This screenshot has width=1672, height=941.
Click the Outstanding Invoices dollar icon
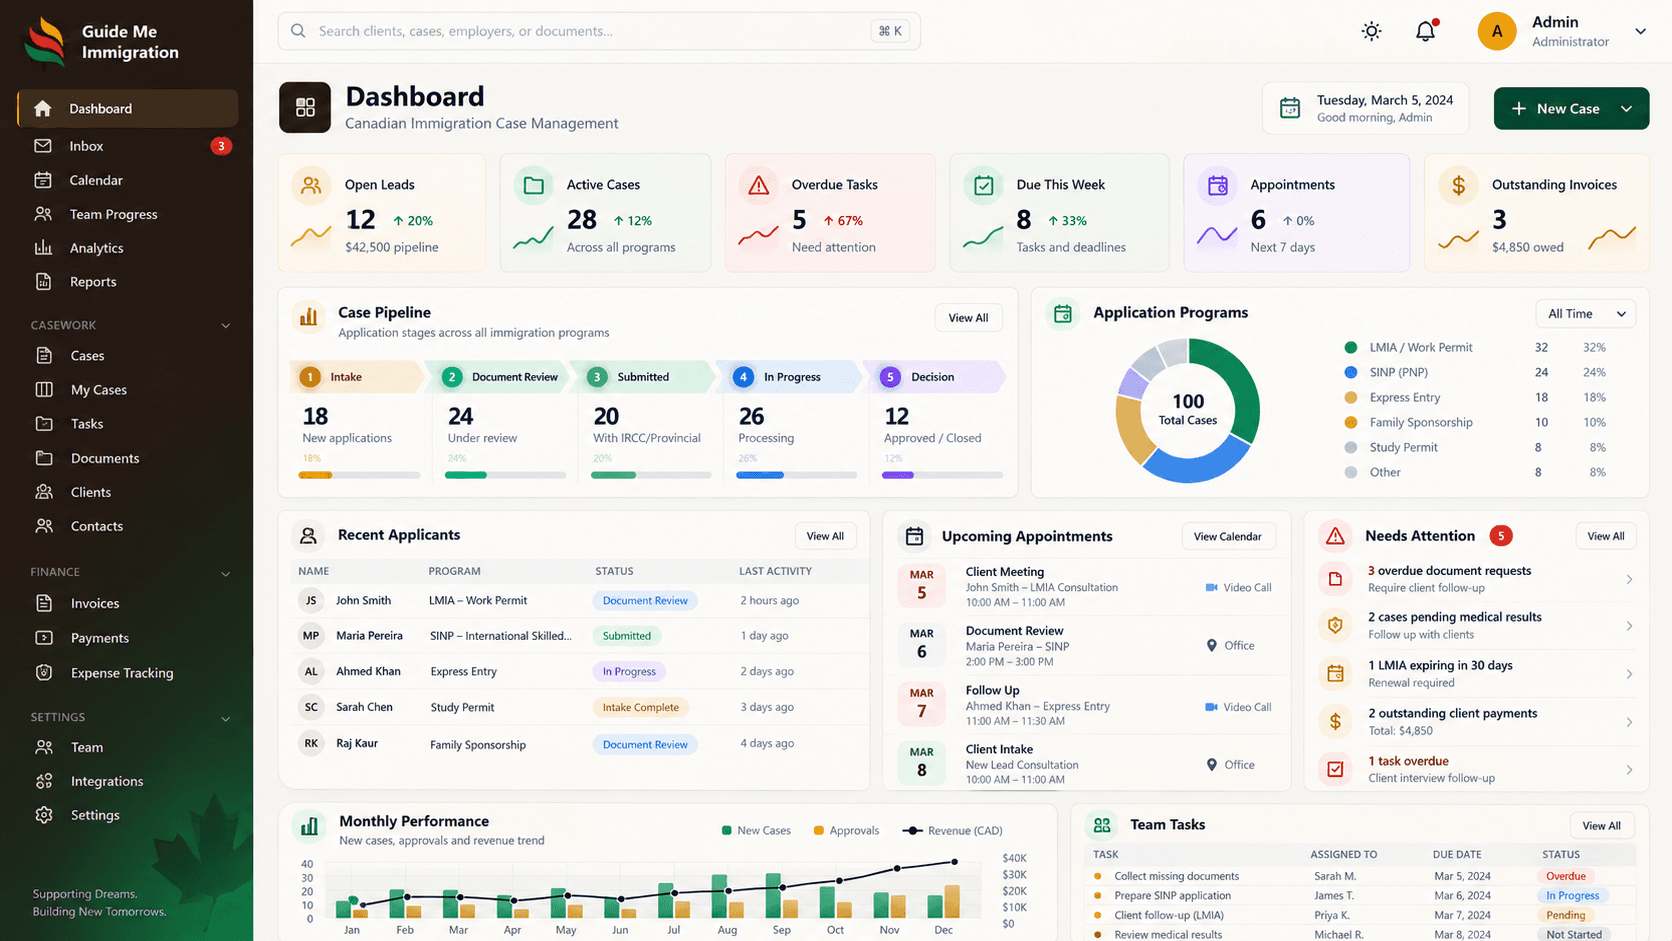click(x=1458, y=185)
